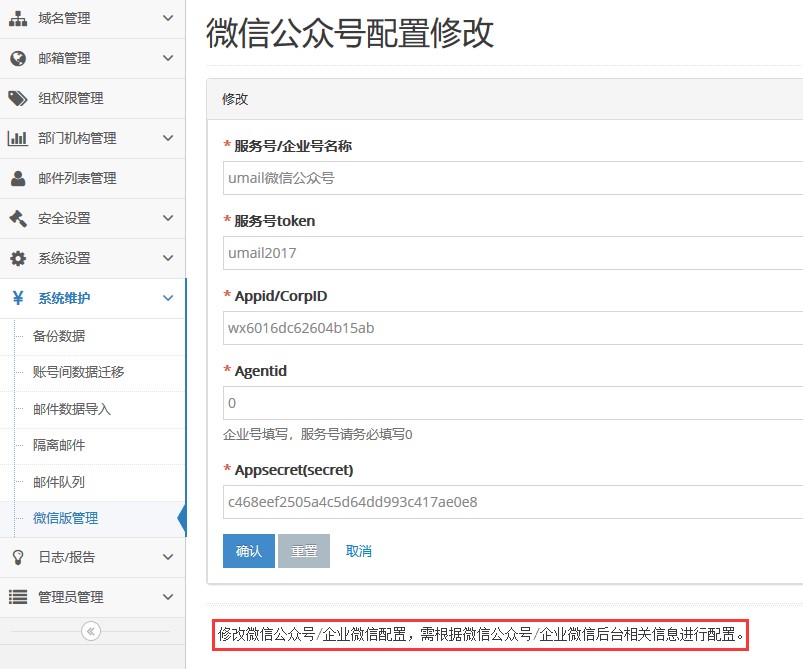Open the 备份数据 submenu item

click(x=59, y=336)
